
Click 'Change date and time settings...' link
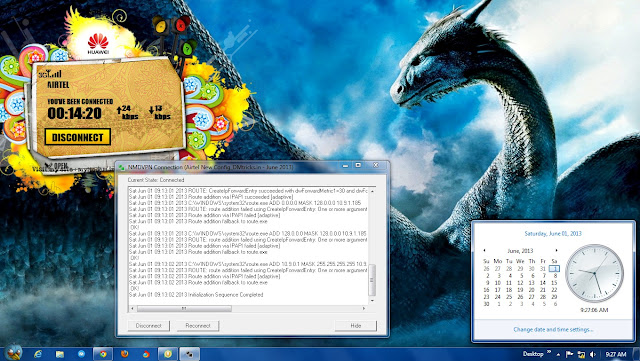[553, 329]
